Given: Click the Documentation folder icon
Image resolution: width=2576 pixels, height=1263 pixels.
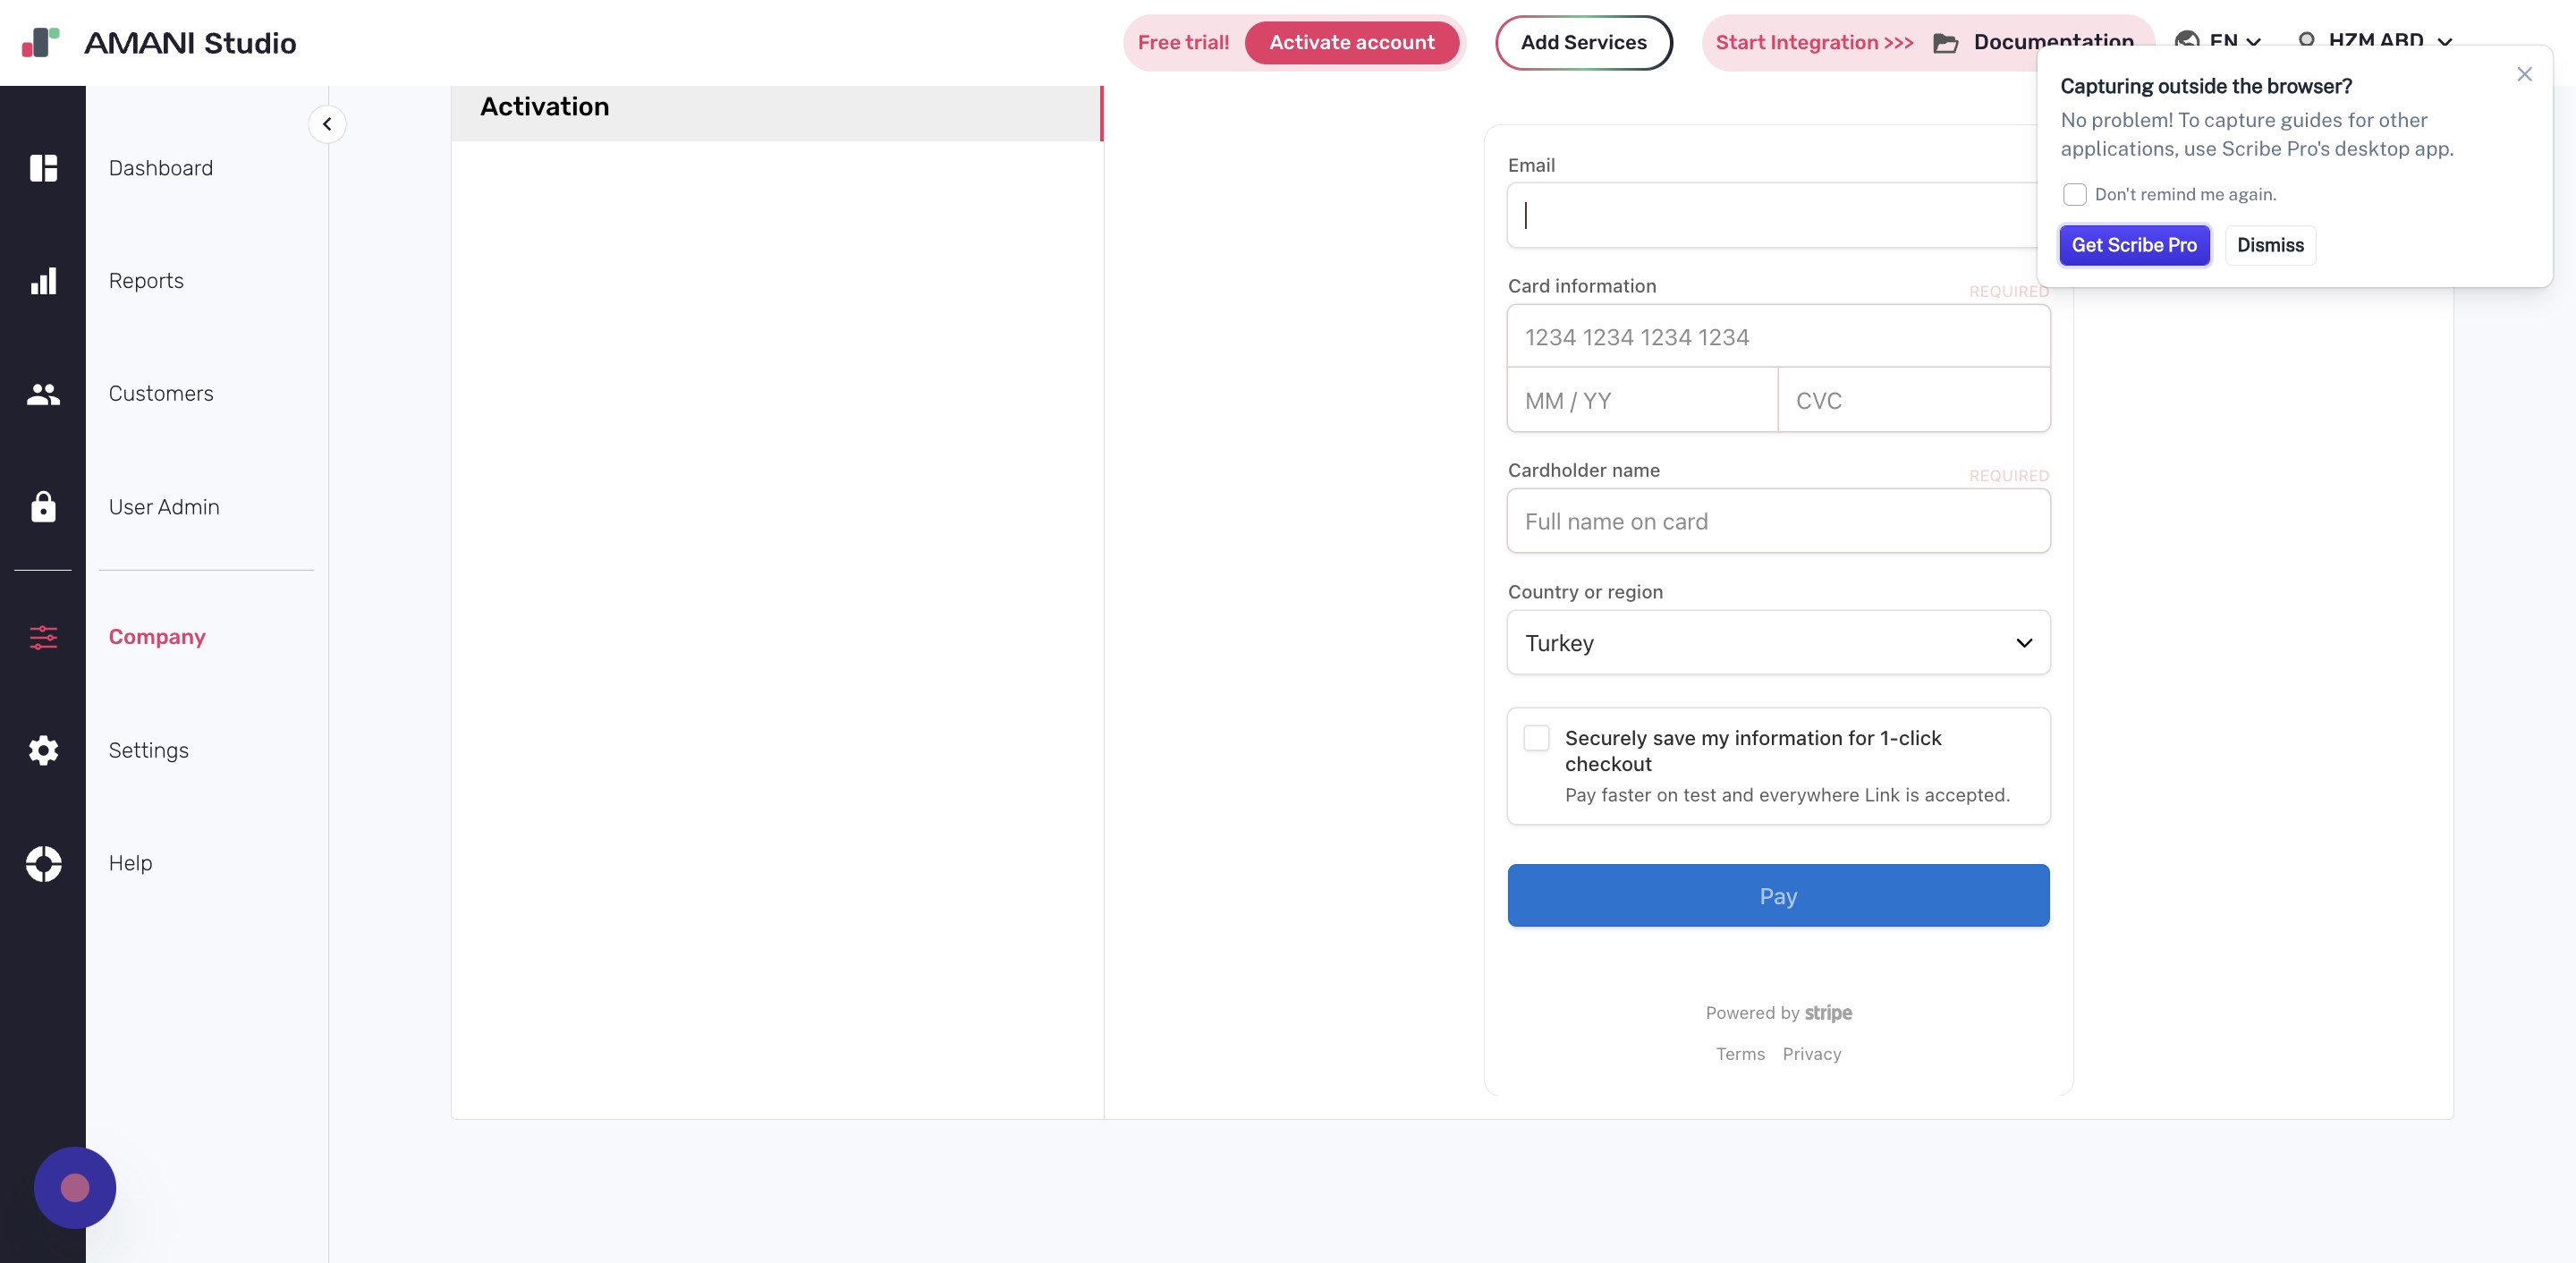Looking at the screenshot, I should 1945,43.
